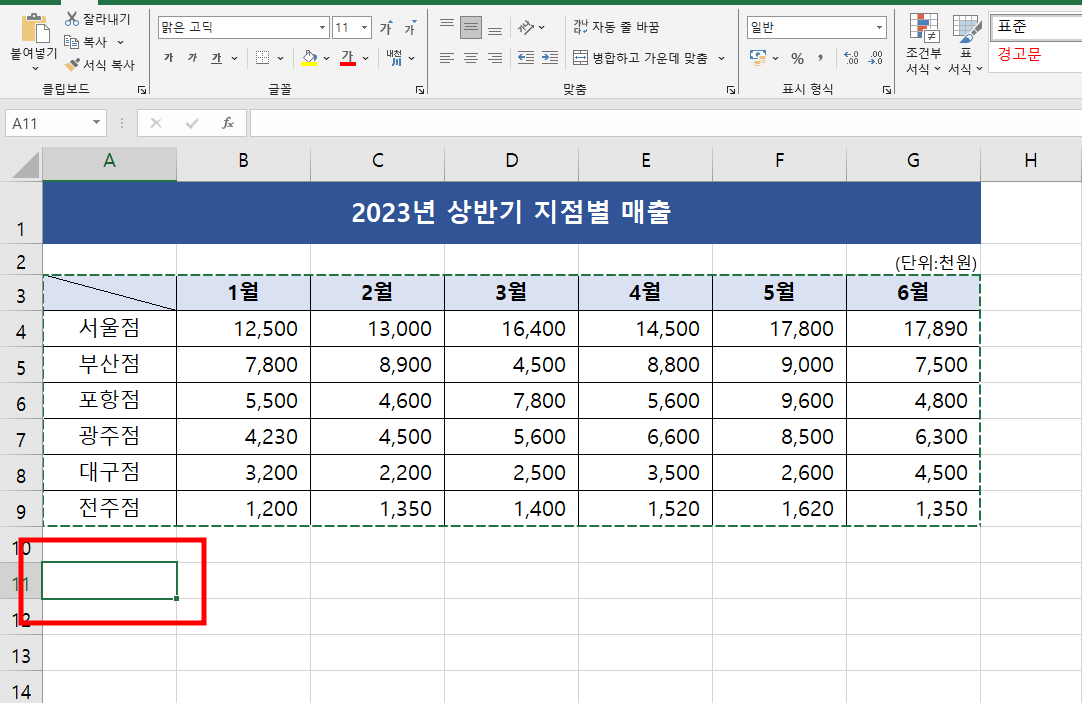Open Conditional Formatting (조건부 서식)
This screenshot has height=703, width=1082.
pos(924,44)
